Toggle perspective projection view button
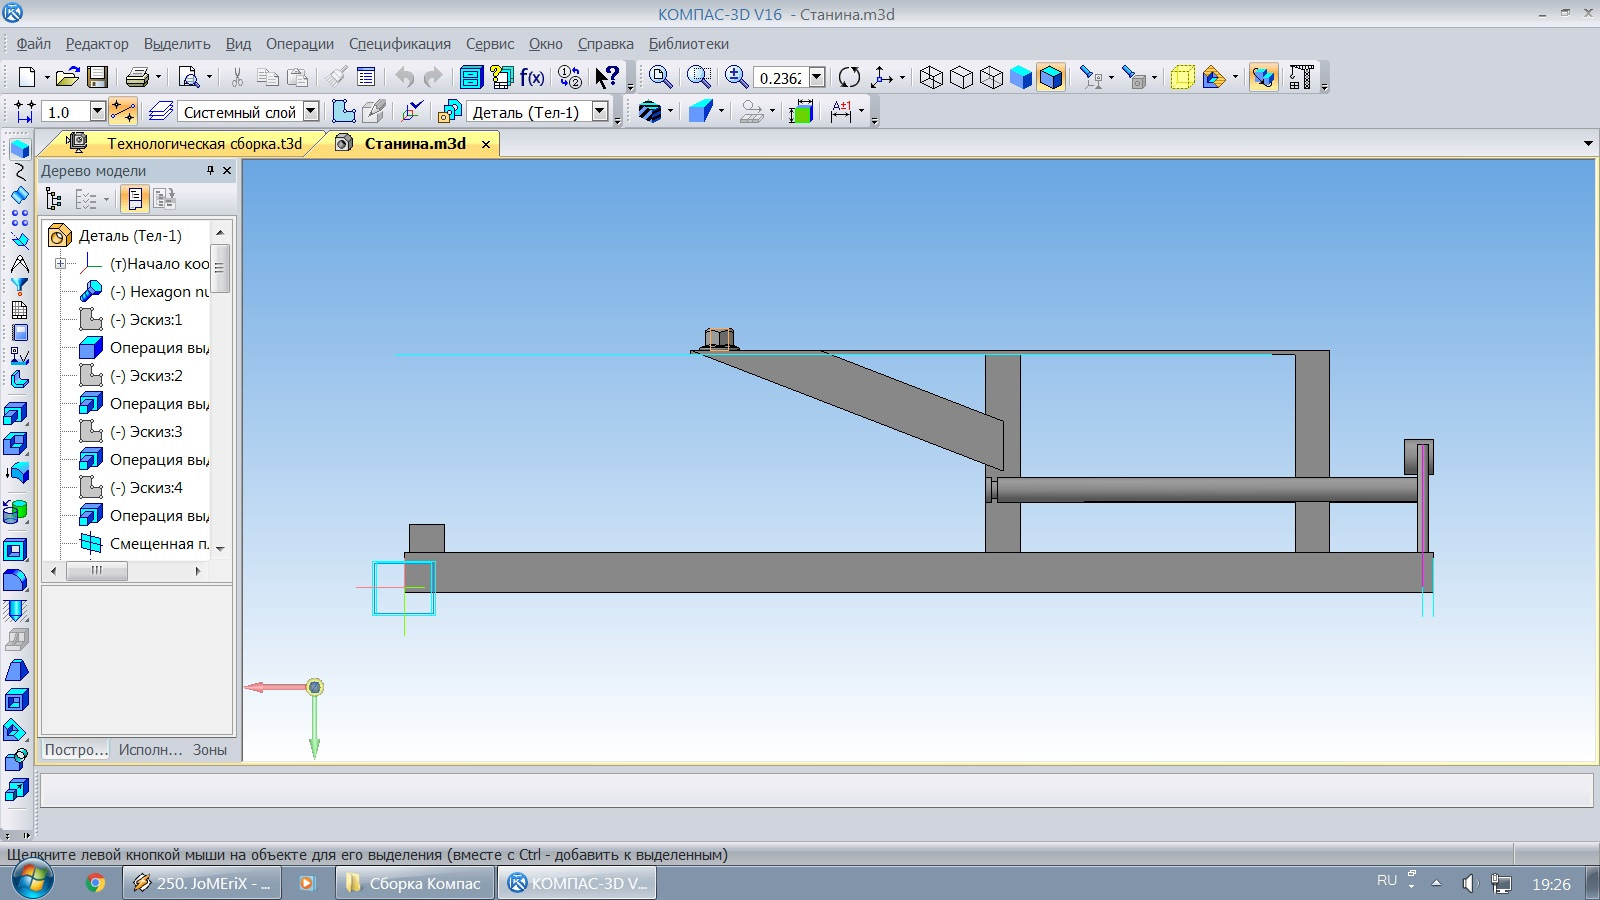 pos(1182,77)
